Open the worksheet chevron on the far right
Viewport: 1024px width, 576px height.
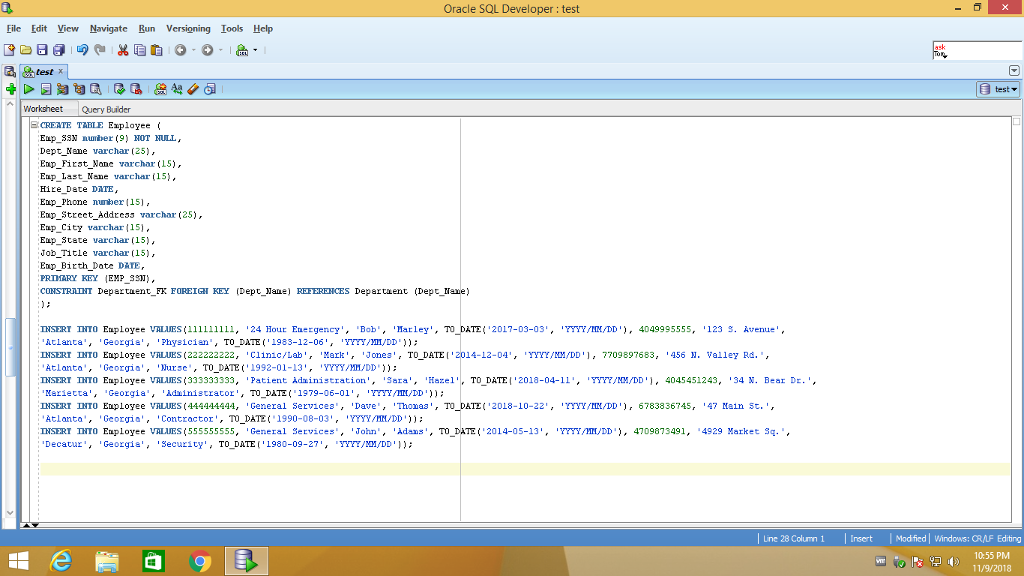tap(1013, 69)
